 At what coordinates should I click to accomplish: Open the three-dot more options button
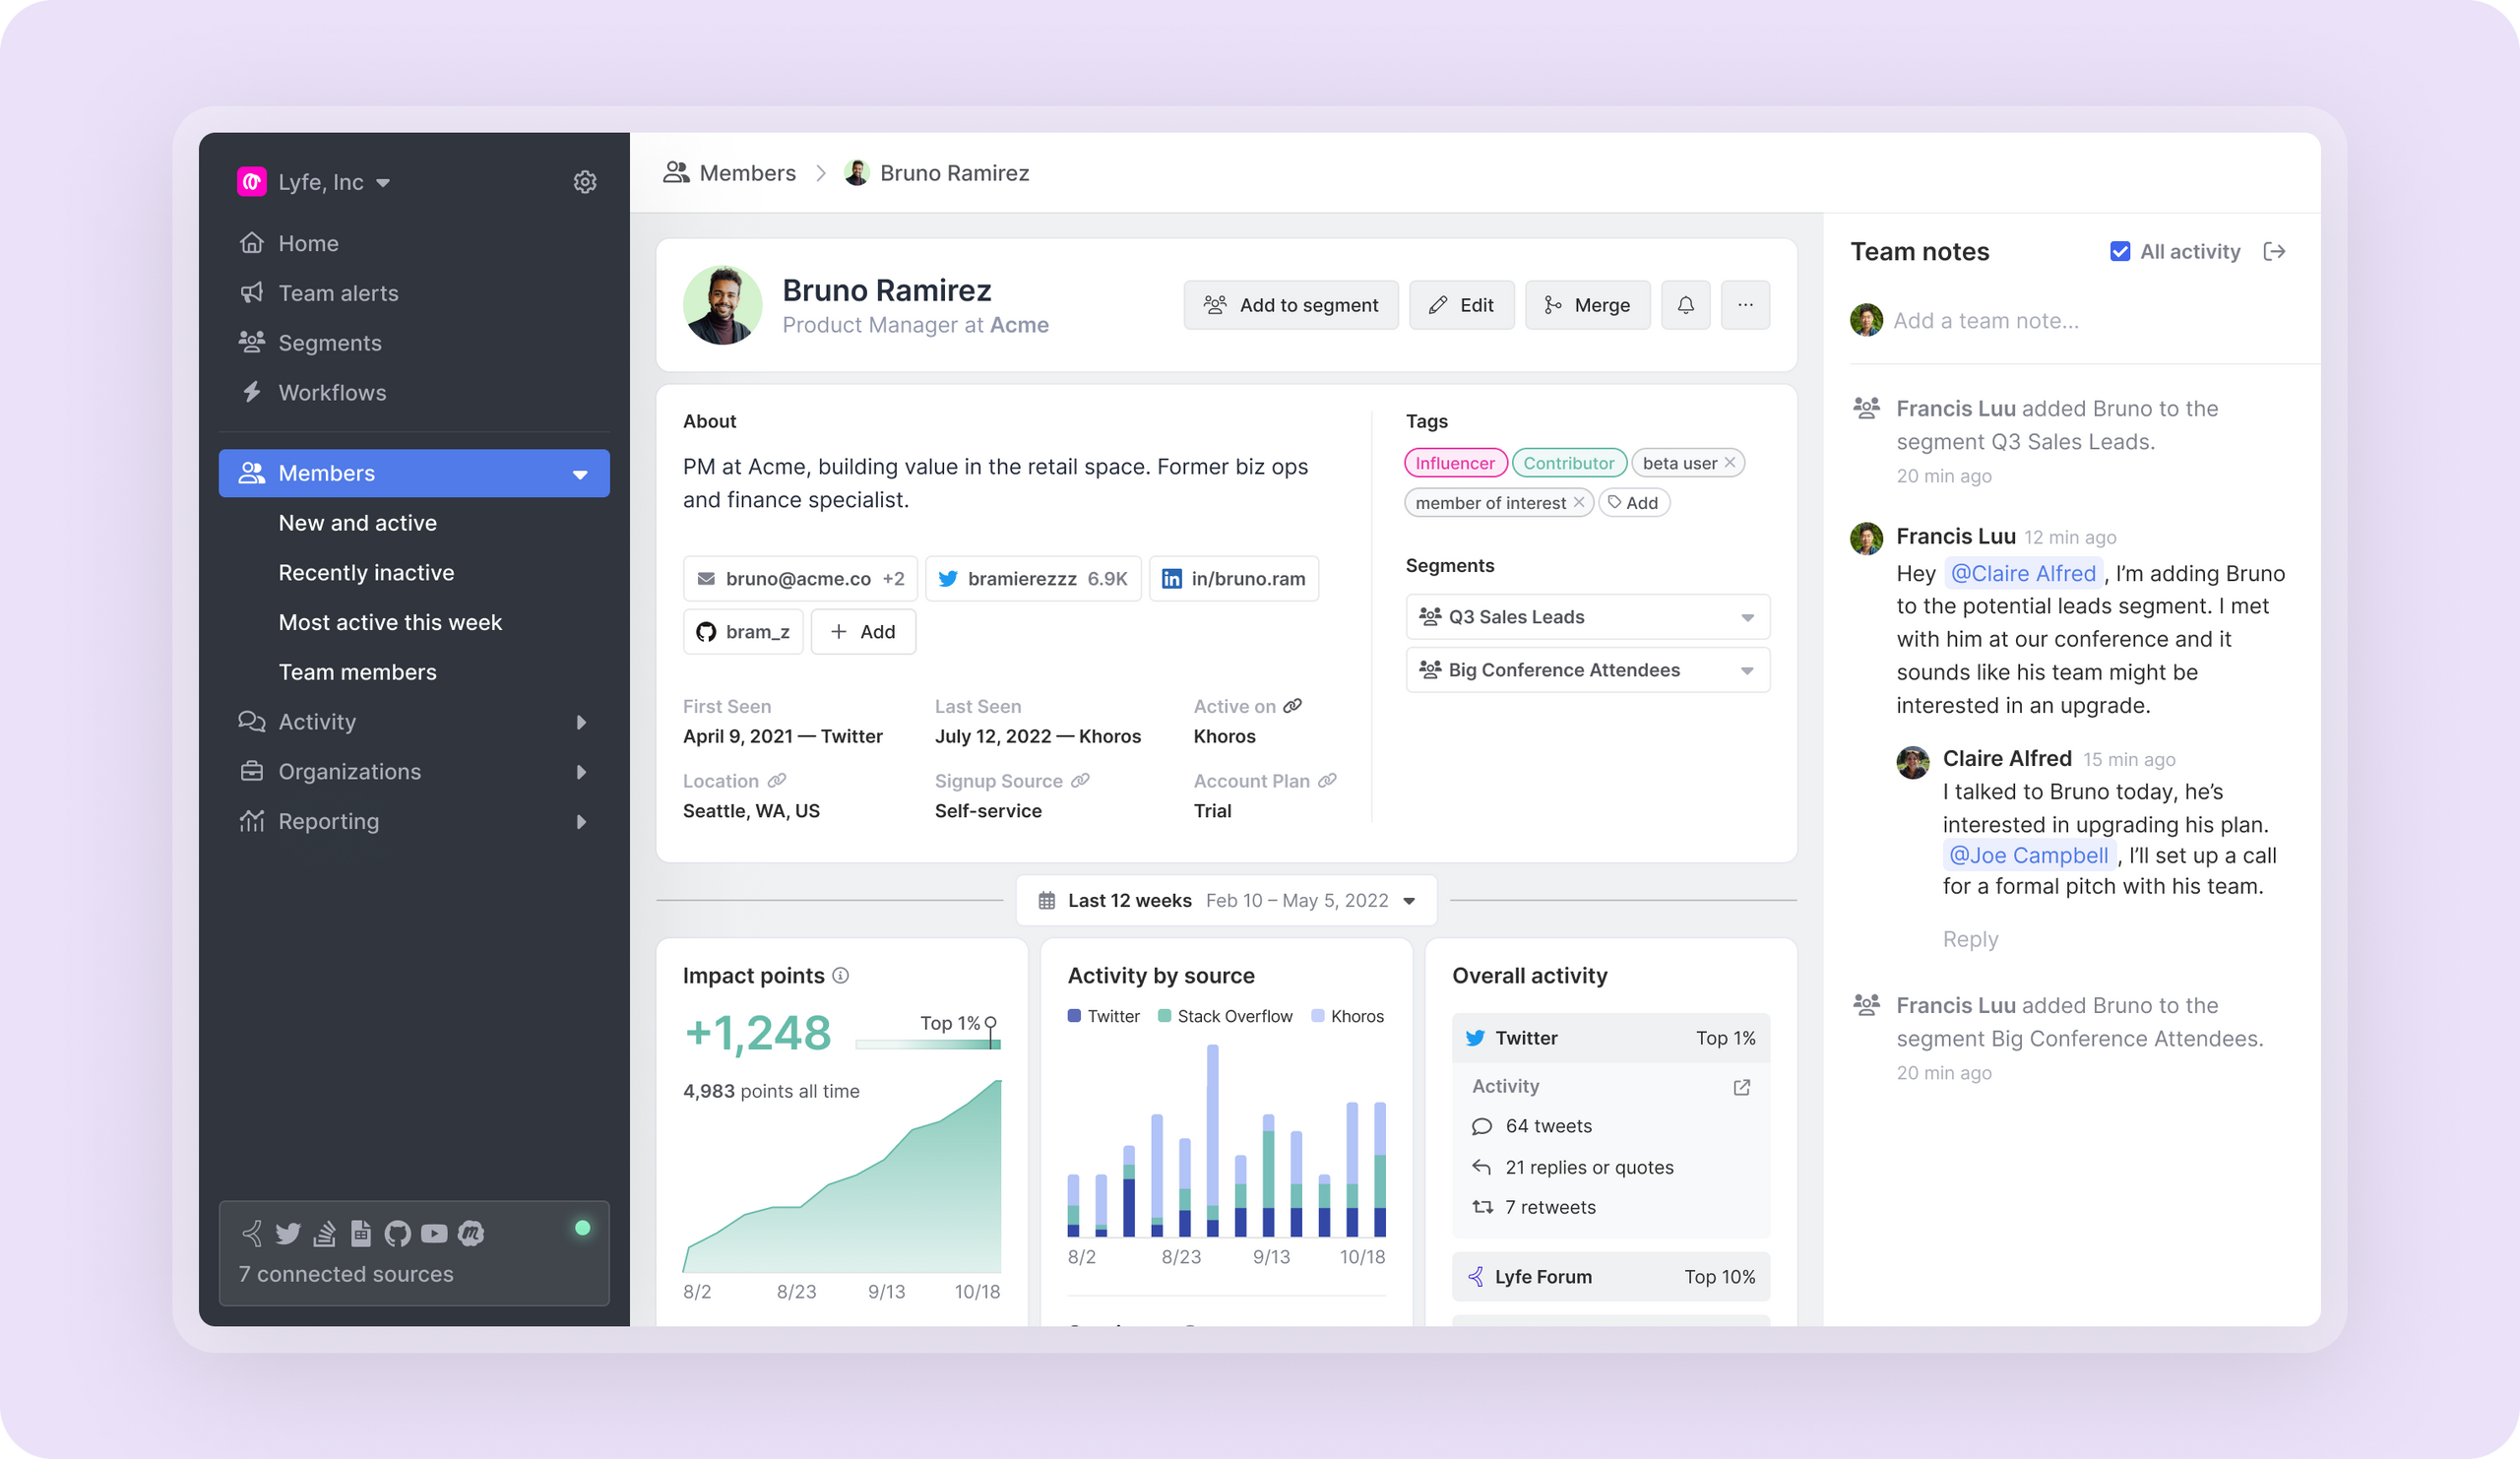tap(1745, 305)
